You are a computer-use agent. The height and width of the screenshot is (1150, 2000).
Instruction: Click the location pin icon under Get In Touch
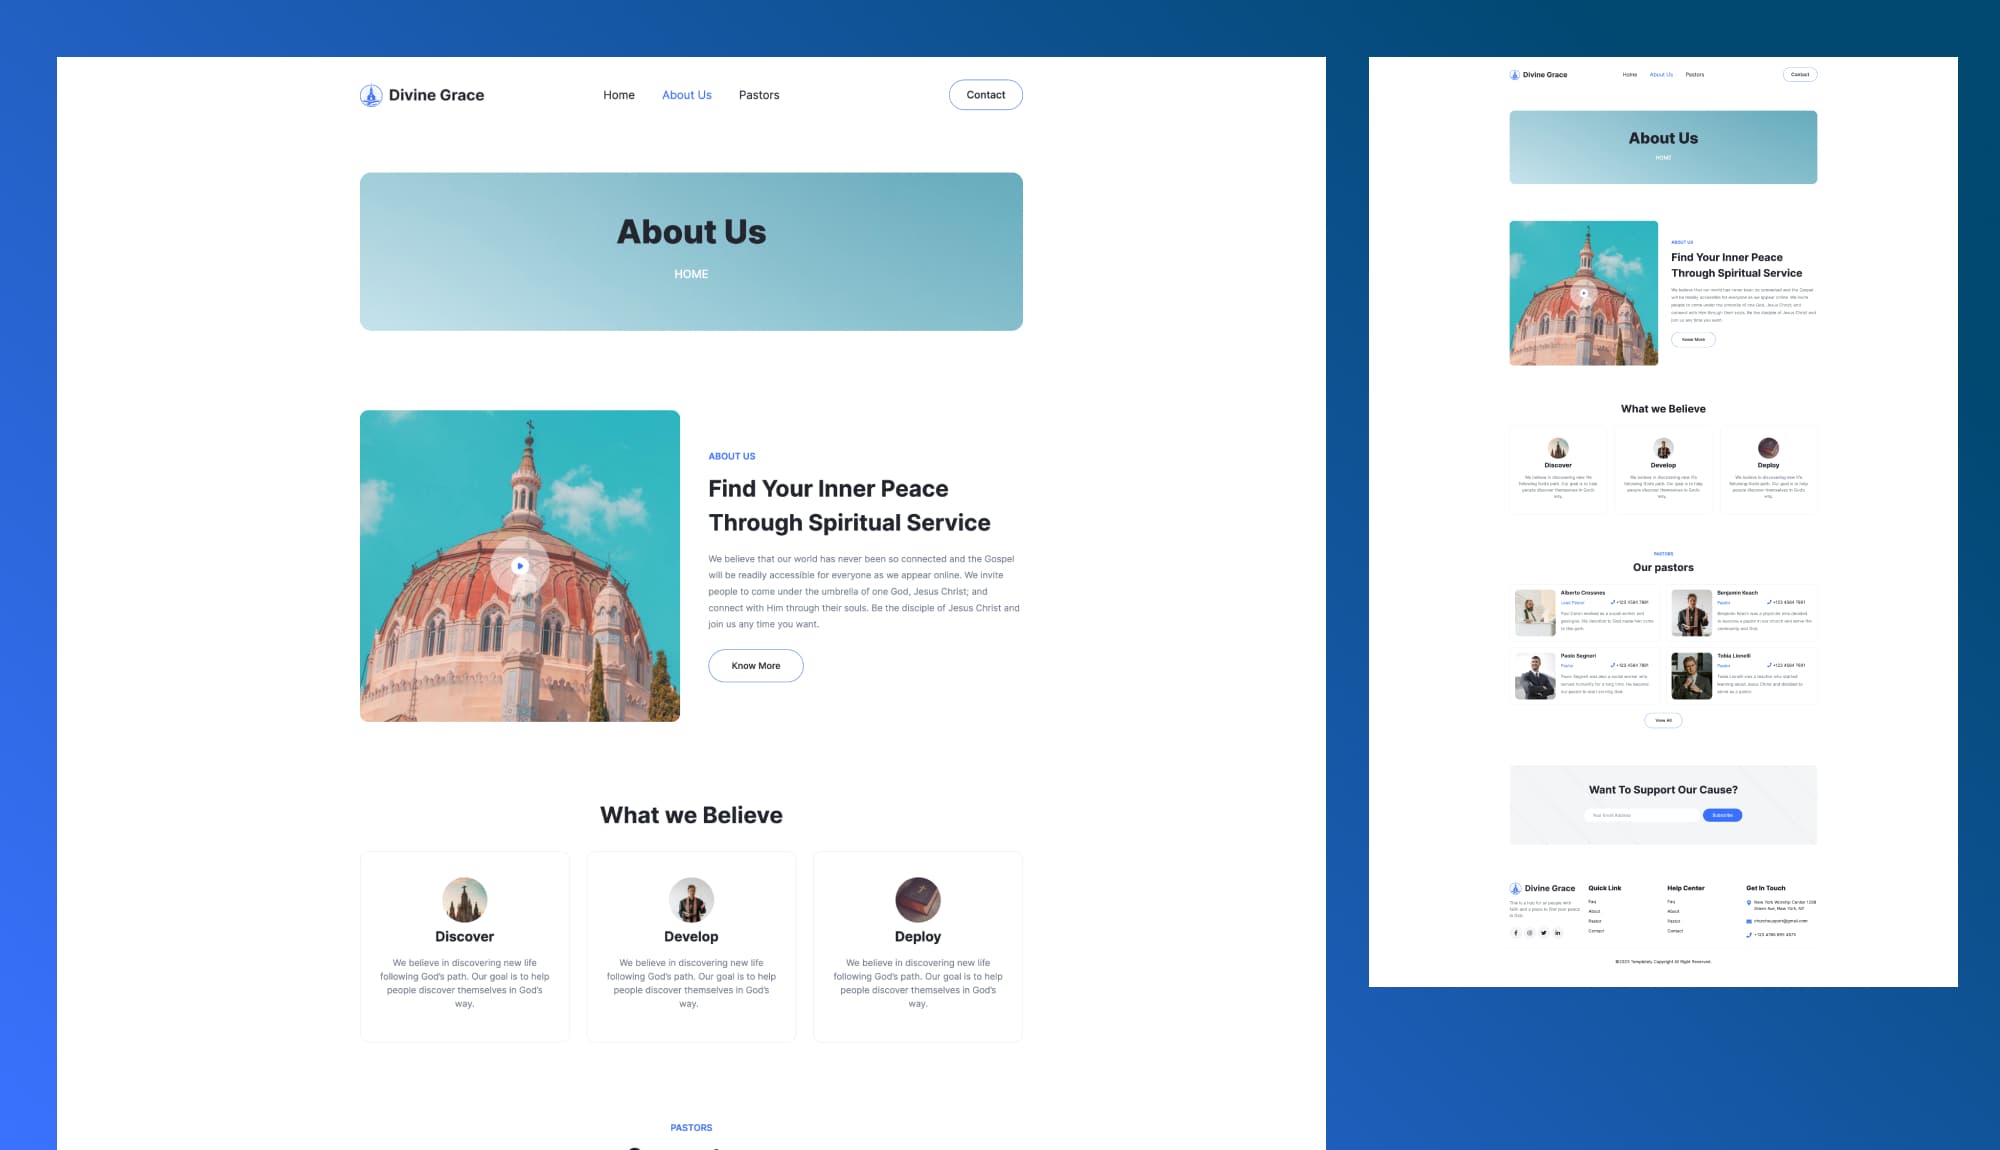click(x=1748, y=902)
